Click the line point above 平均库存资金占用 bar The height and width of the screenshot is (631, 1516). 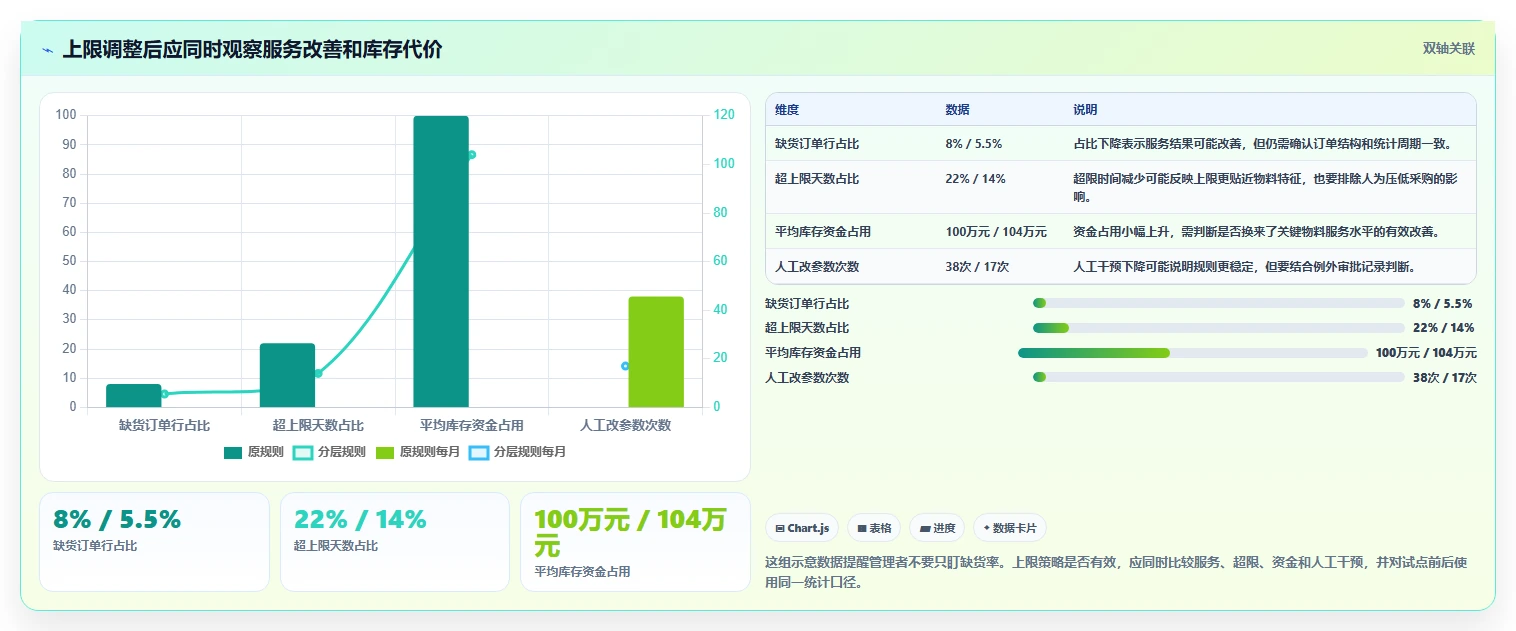coord(472,155)
